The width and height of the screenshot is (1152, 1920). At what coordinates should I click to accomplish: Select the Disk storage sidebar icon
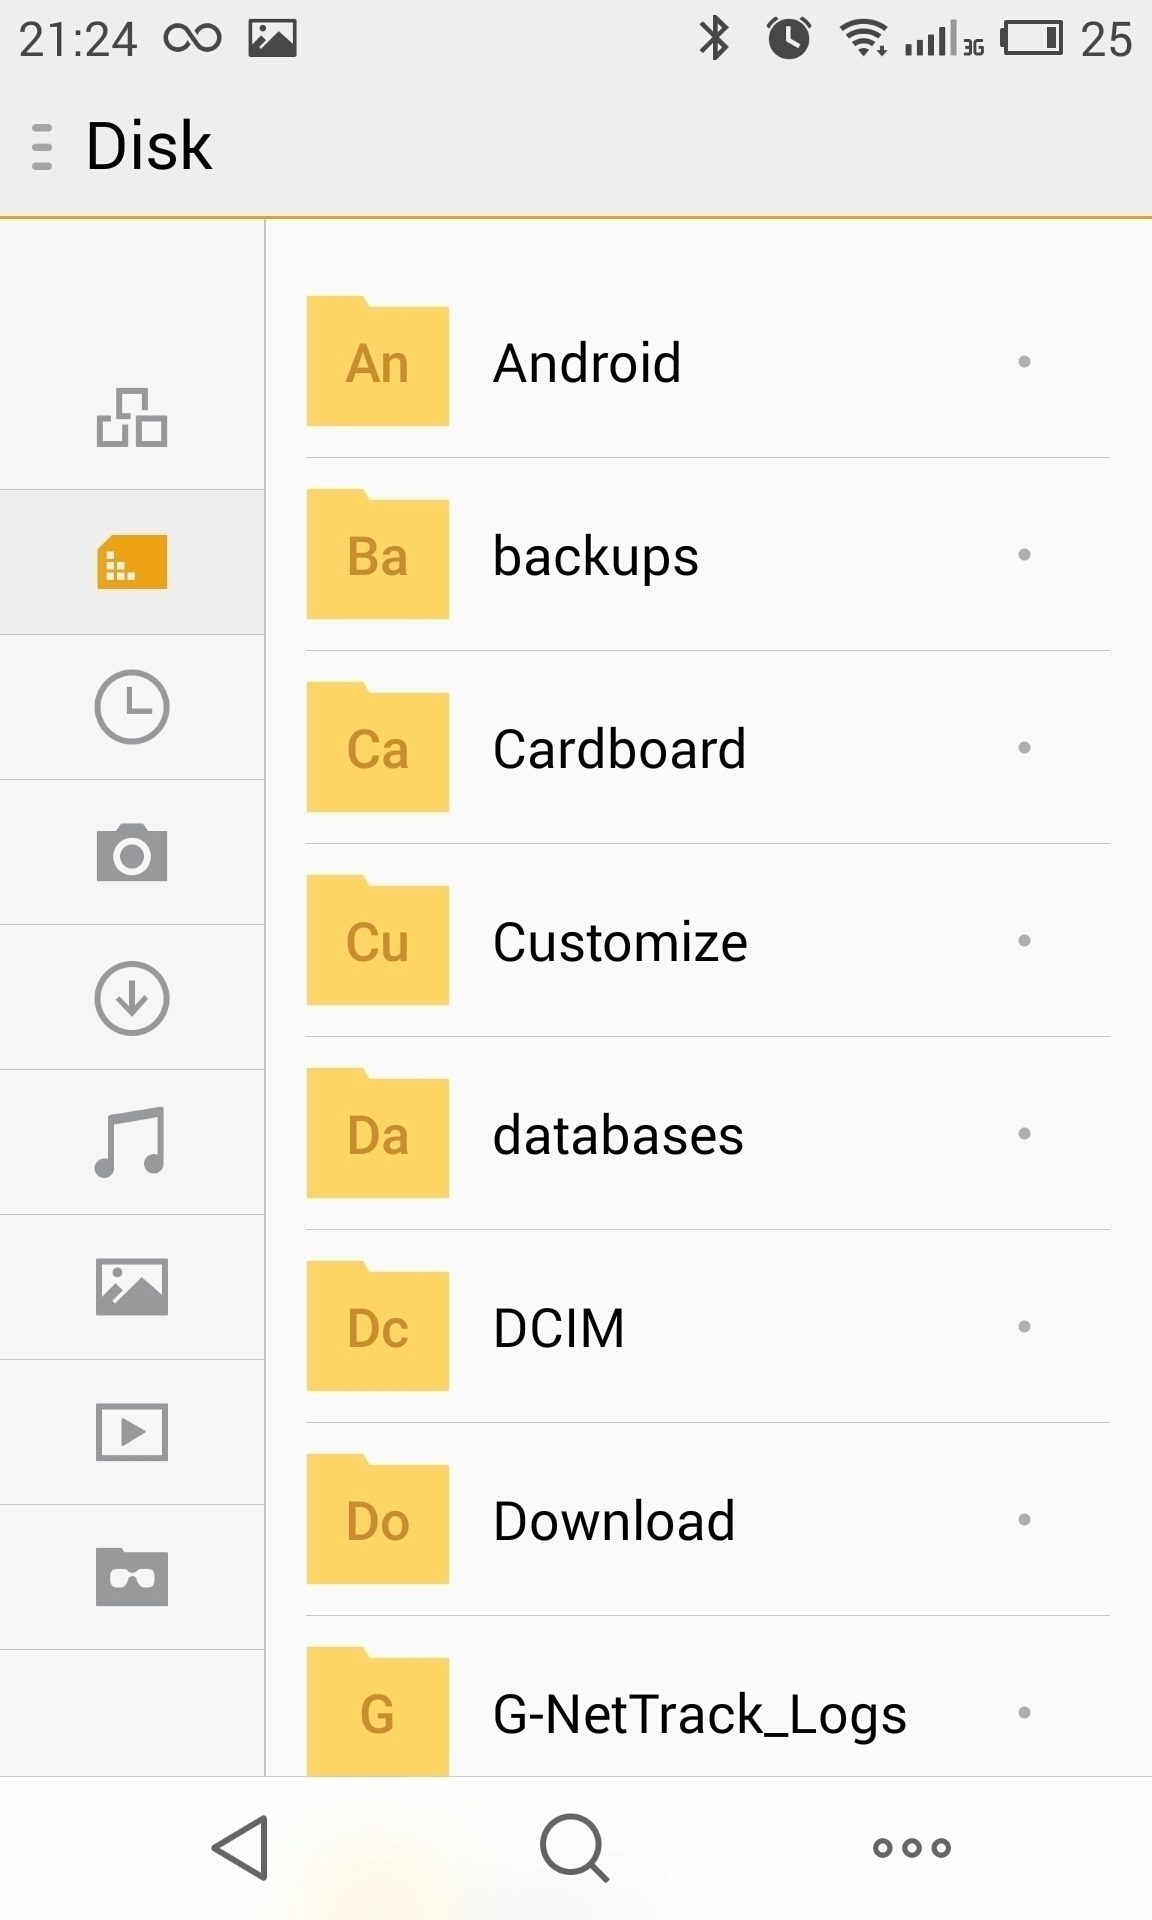pos(132,562)
